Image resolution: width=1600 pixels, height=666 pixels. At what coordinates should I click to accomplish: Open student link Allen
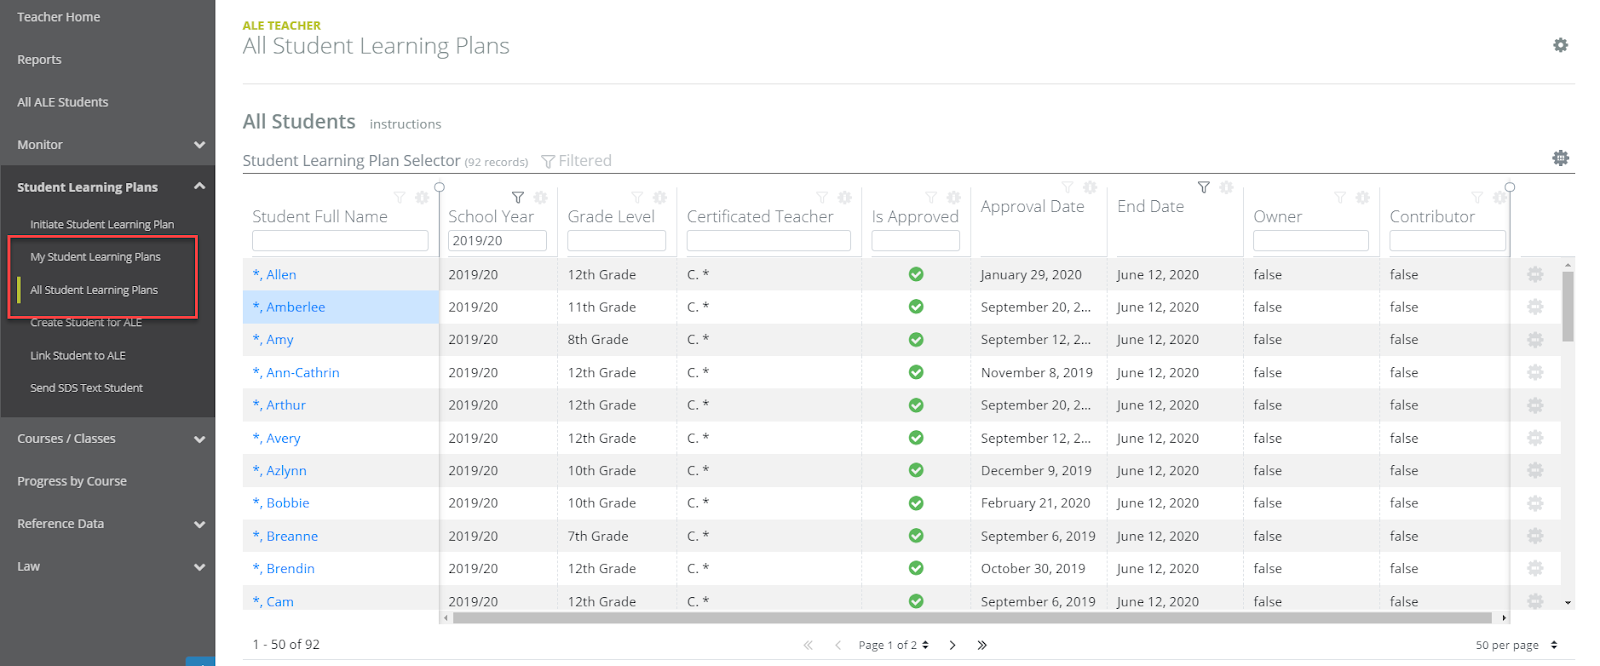pos(274,274)
